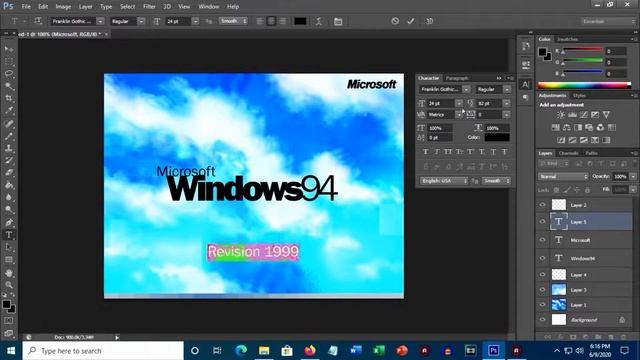Open font family dropdown in options bar

point(100,21)
